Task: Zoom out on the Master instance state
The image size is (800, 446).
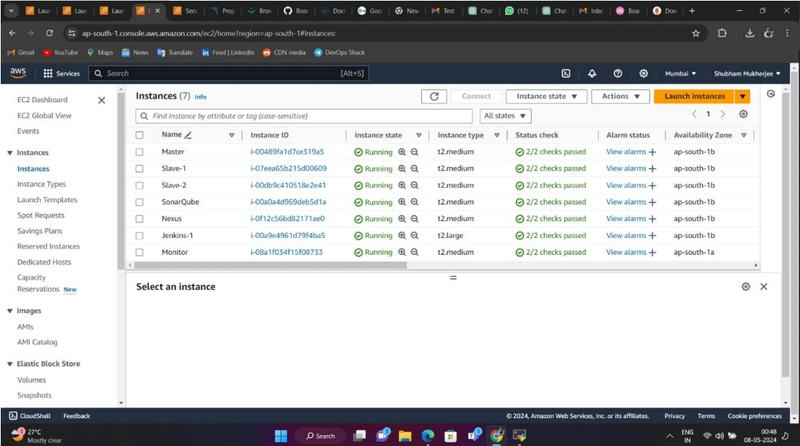Action: 415,152
